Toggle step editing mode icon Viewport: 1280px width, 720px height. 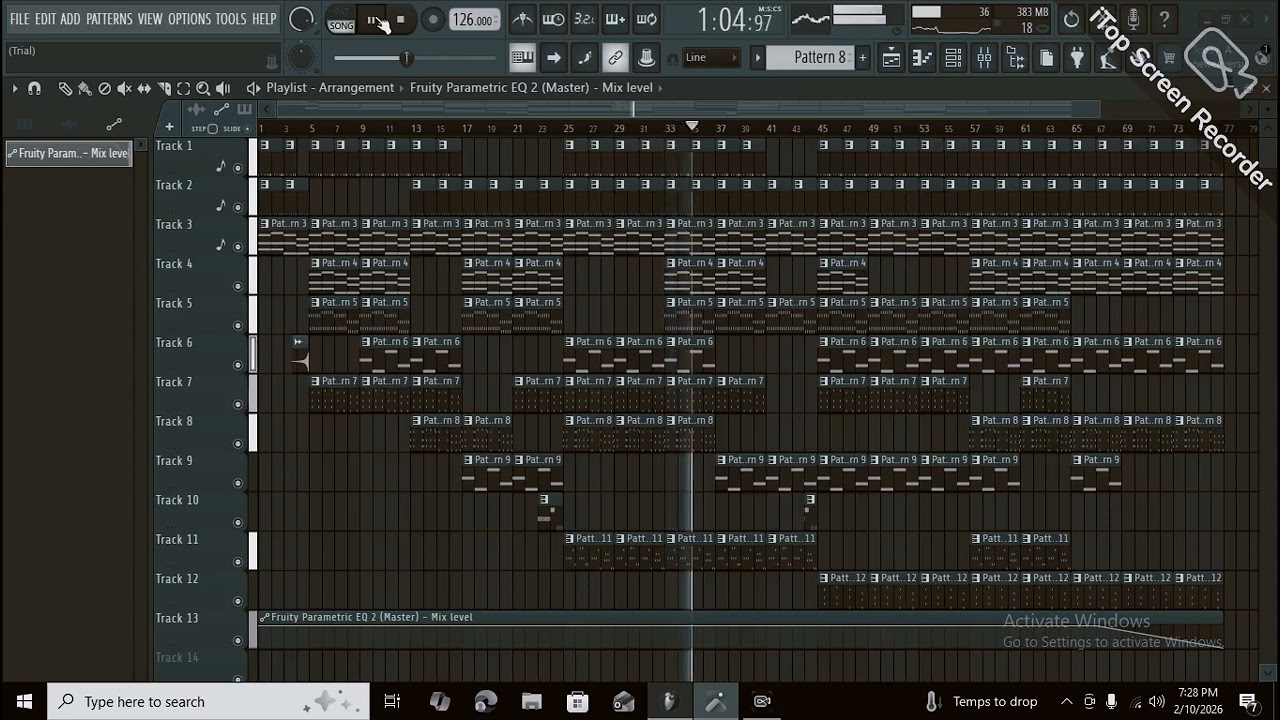click(x=584, y=58)
